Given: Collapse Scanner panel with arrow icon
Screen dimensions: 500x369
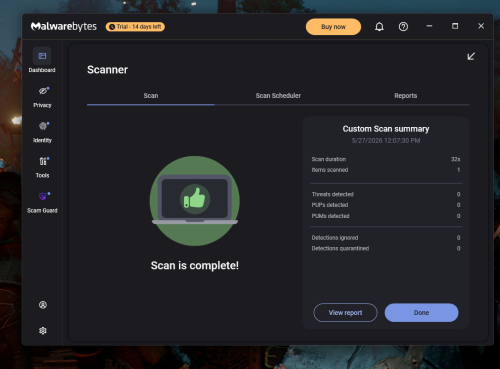Looking at the screenshot, I should (471, 56).
